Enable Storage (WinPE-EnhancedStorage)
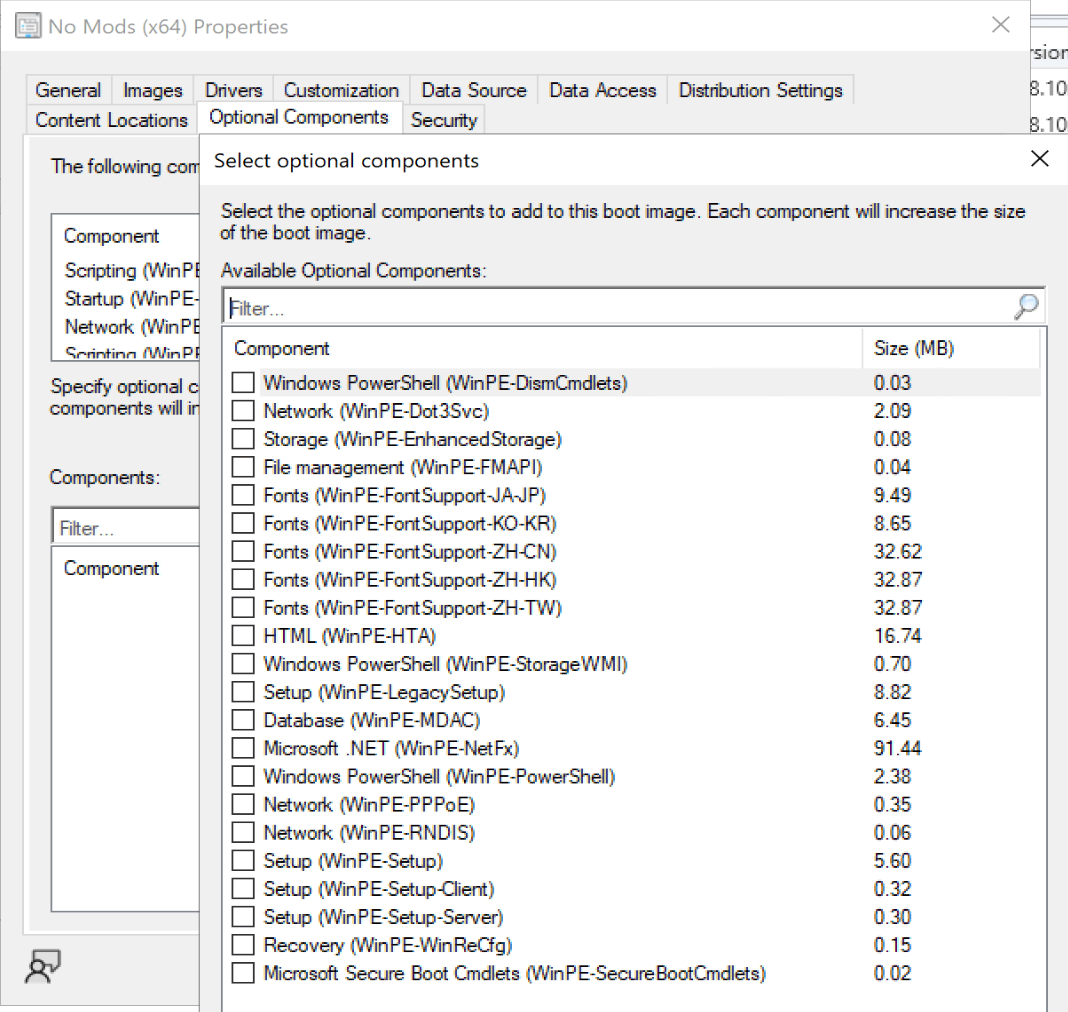 [x=242, y=439]
